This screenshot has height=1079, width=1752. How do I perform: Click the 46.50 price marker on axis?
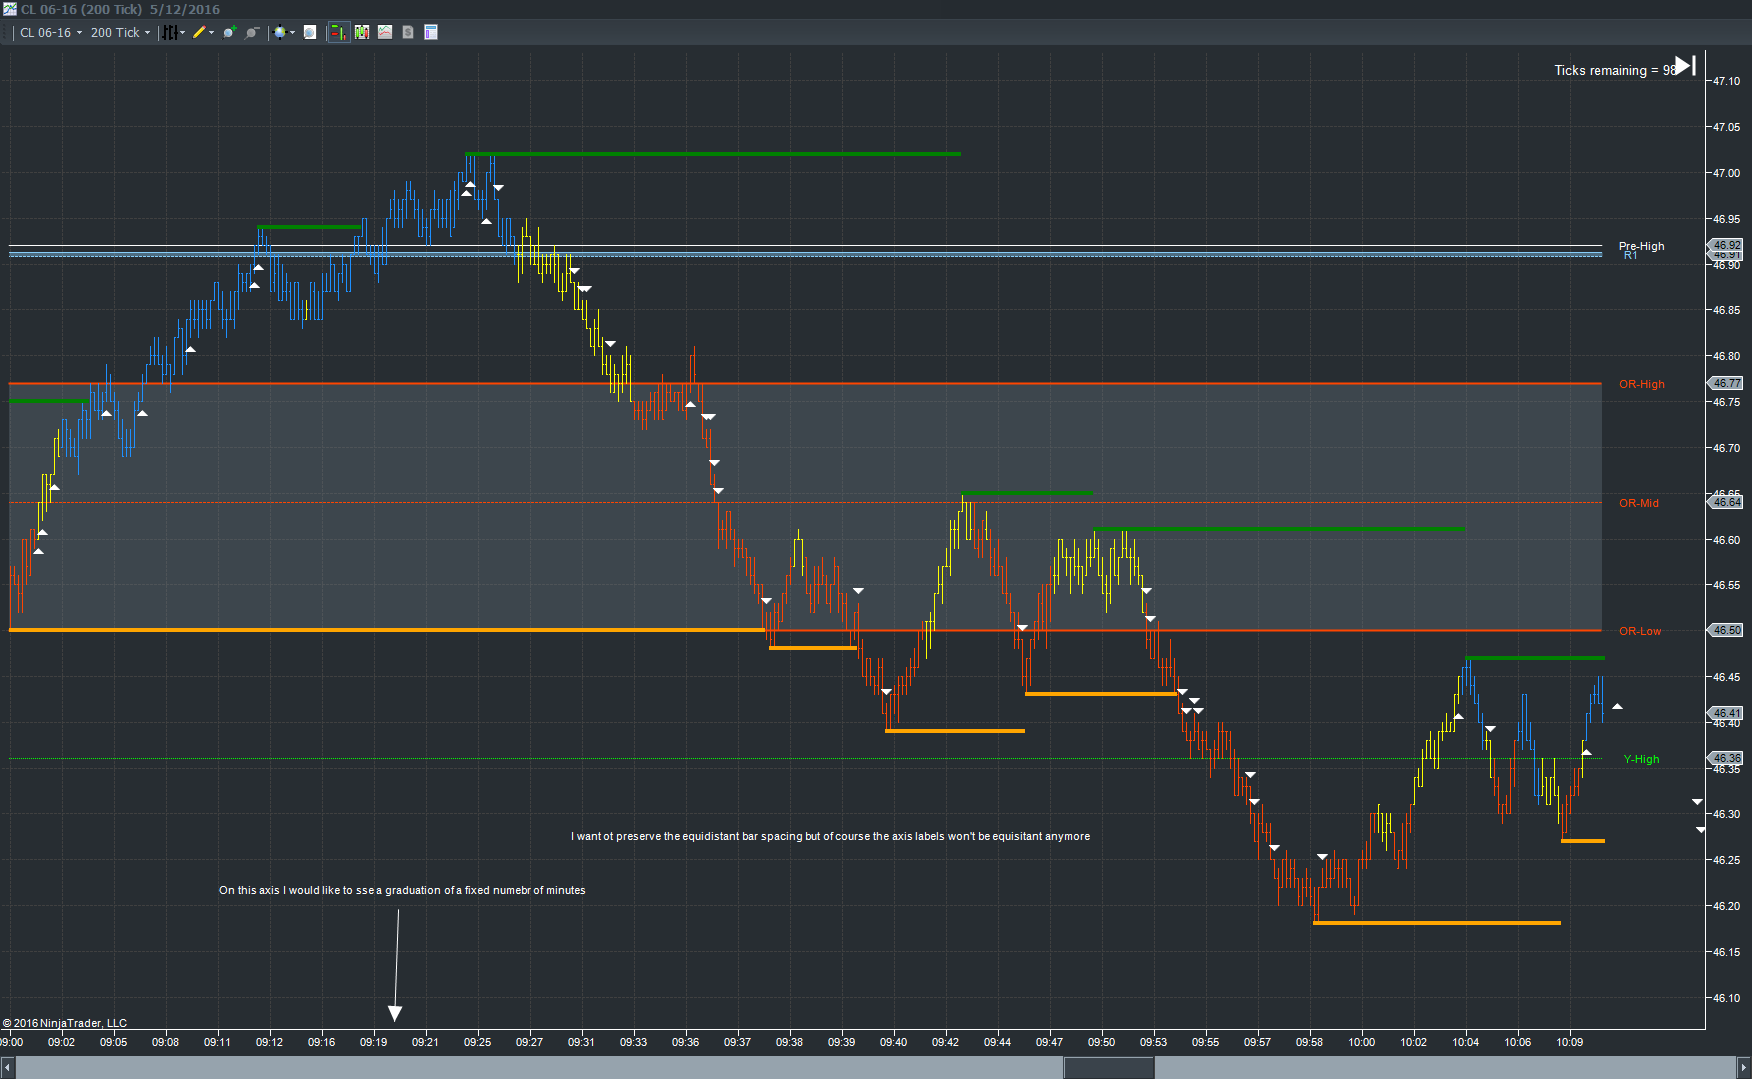1726,630
